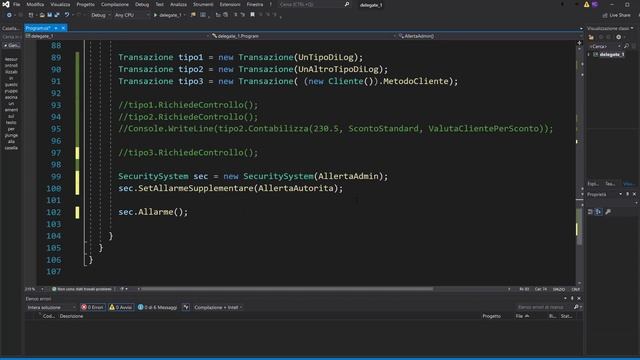Image resolution: width=640 pixels, height=360 pixels.
Task: Open the Modifica menu
Action: (35, 4)
